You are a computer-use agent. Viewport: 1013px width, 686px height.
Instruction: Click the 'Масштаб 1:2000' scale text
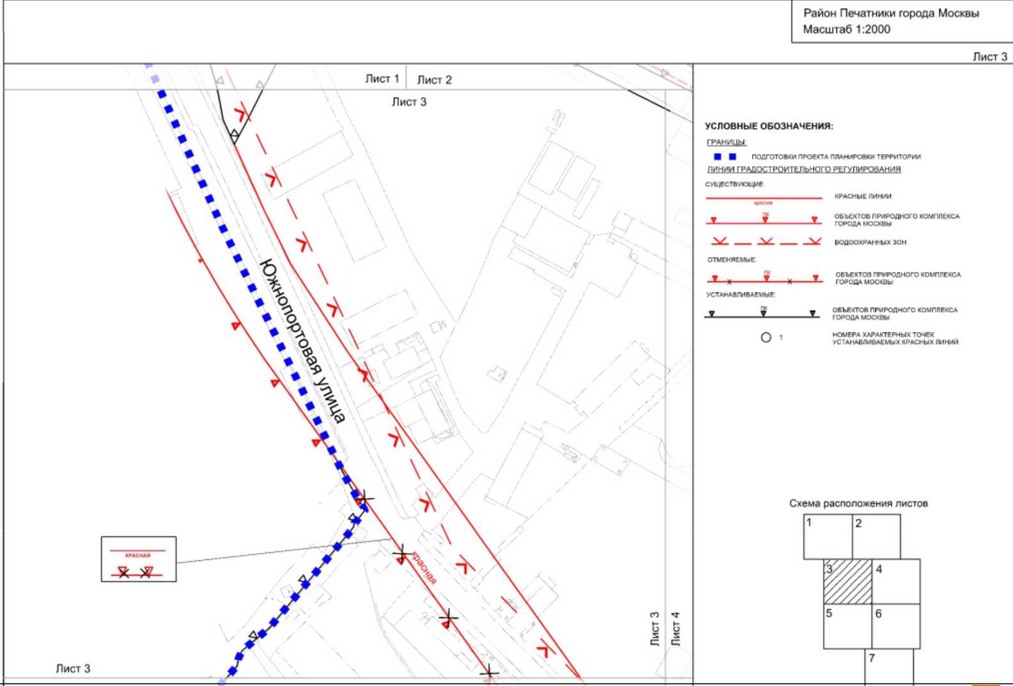847,30
